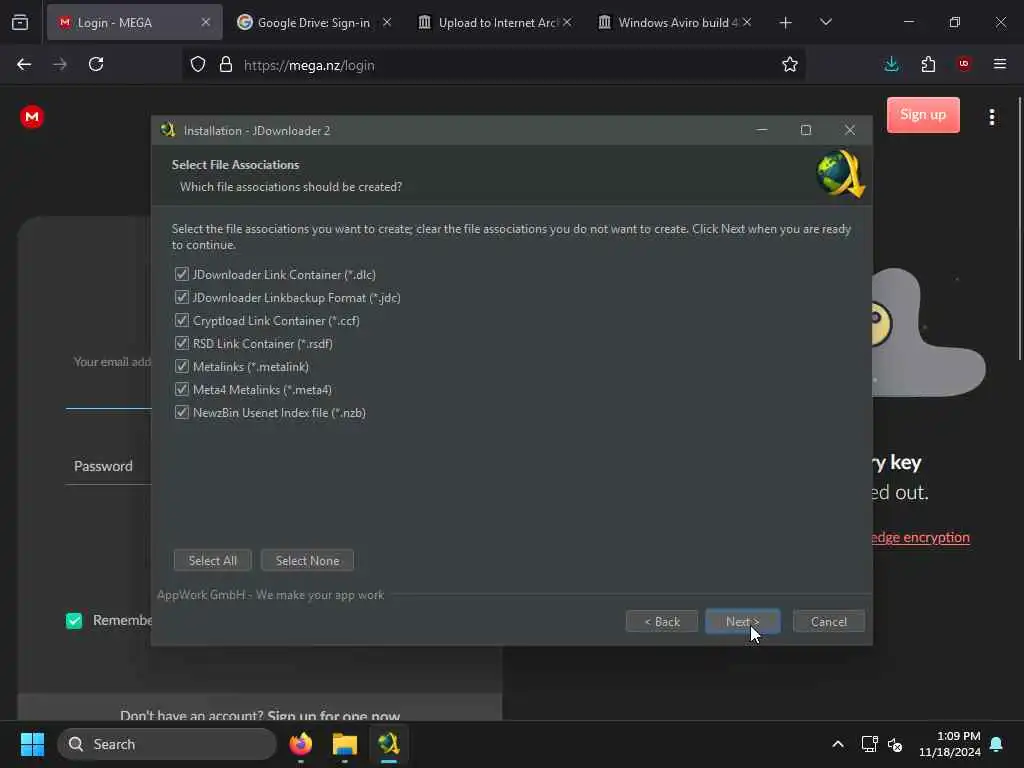The width and height of the screenshot is (1024, 768).
Task: Click the taskbar Search box
Action: tap(167, 744)
